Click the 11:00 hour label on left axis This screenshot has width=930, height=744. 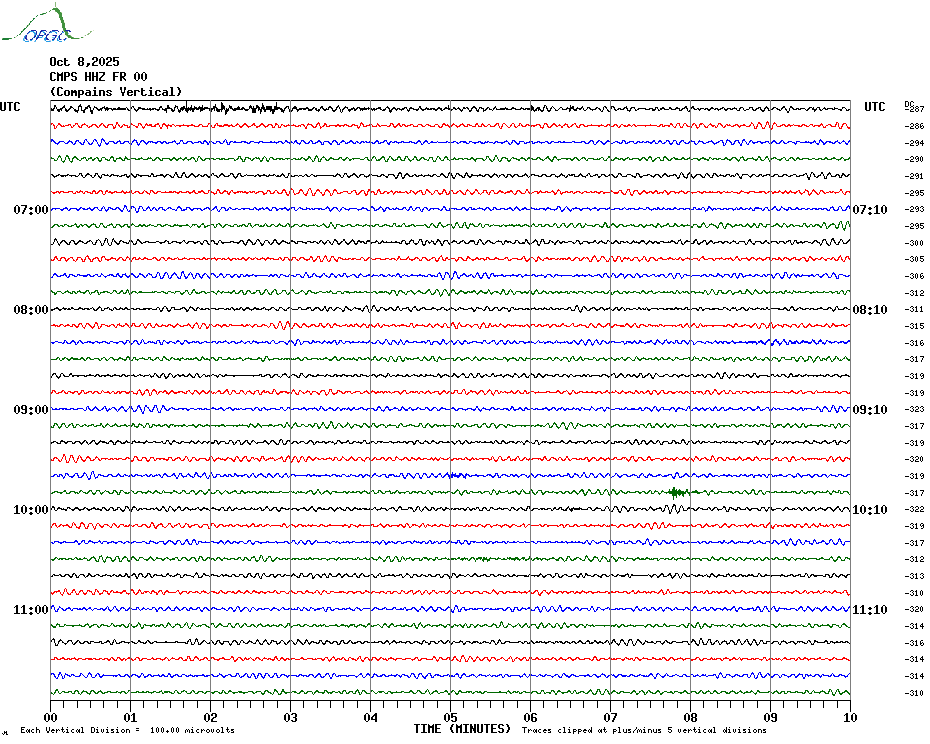tap(31, 610)
